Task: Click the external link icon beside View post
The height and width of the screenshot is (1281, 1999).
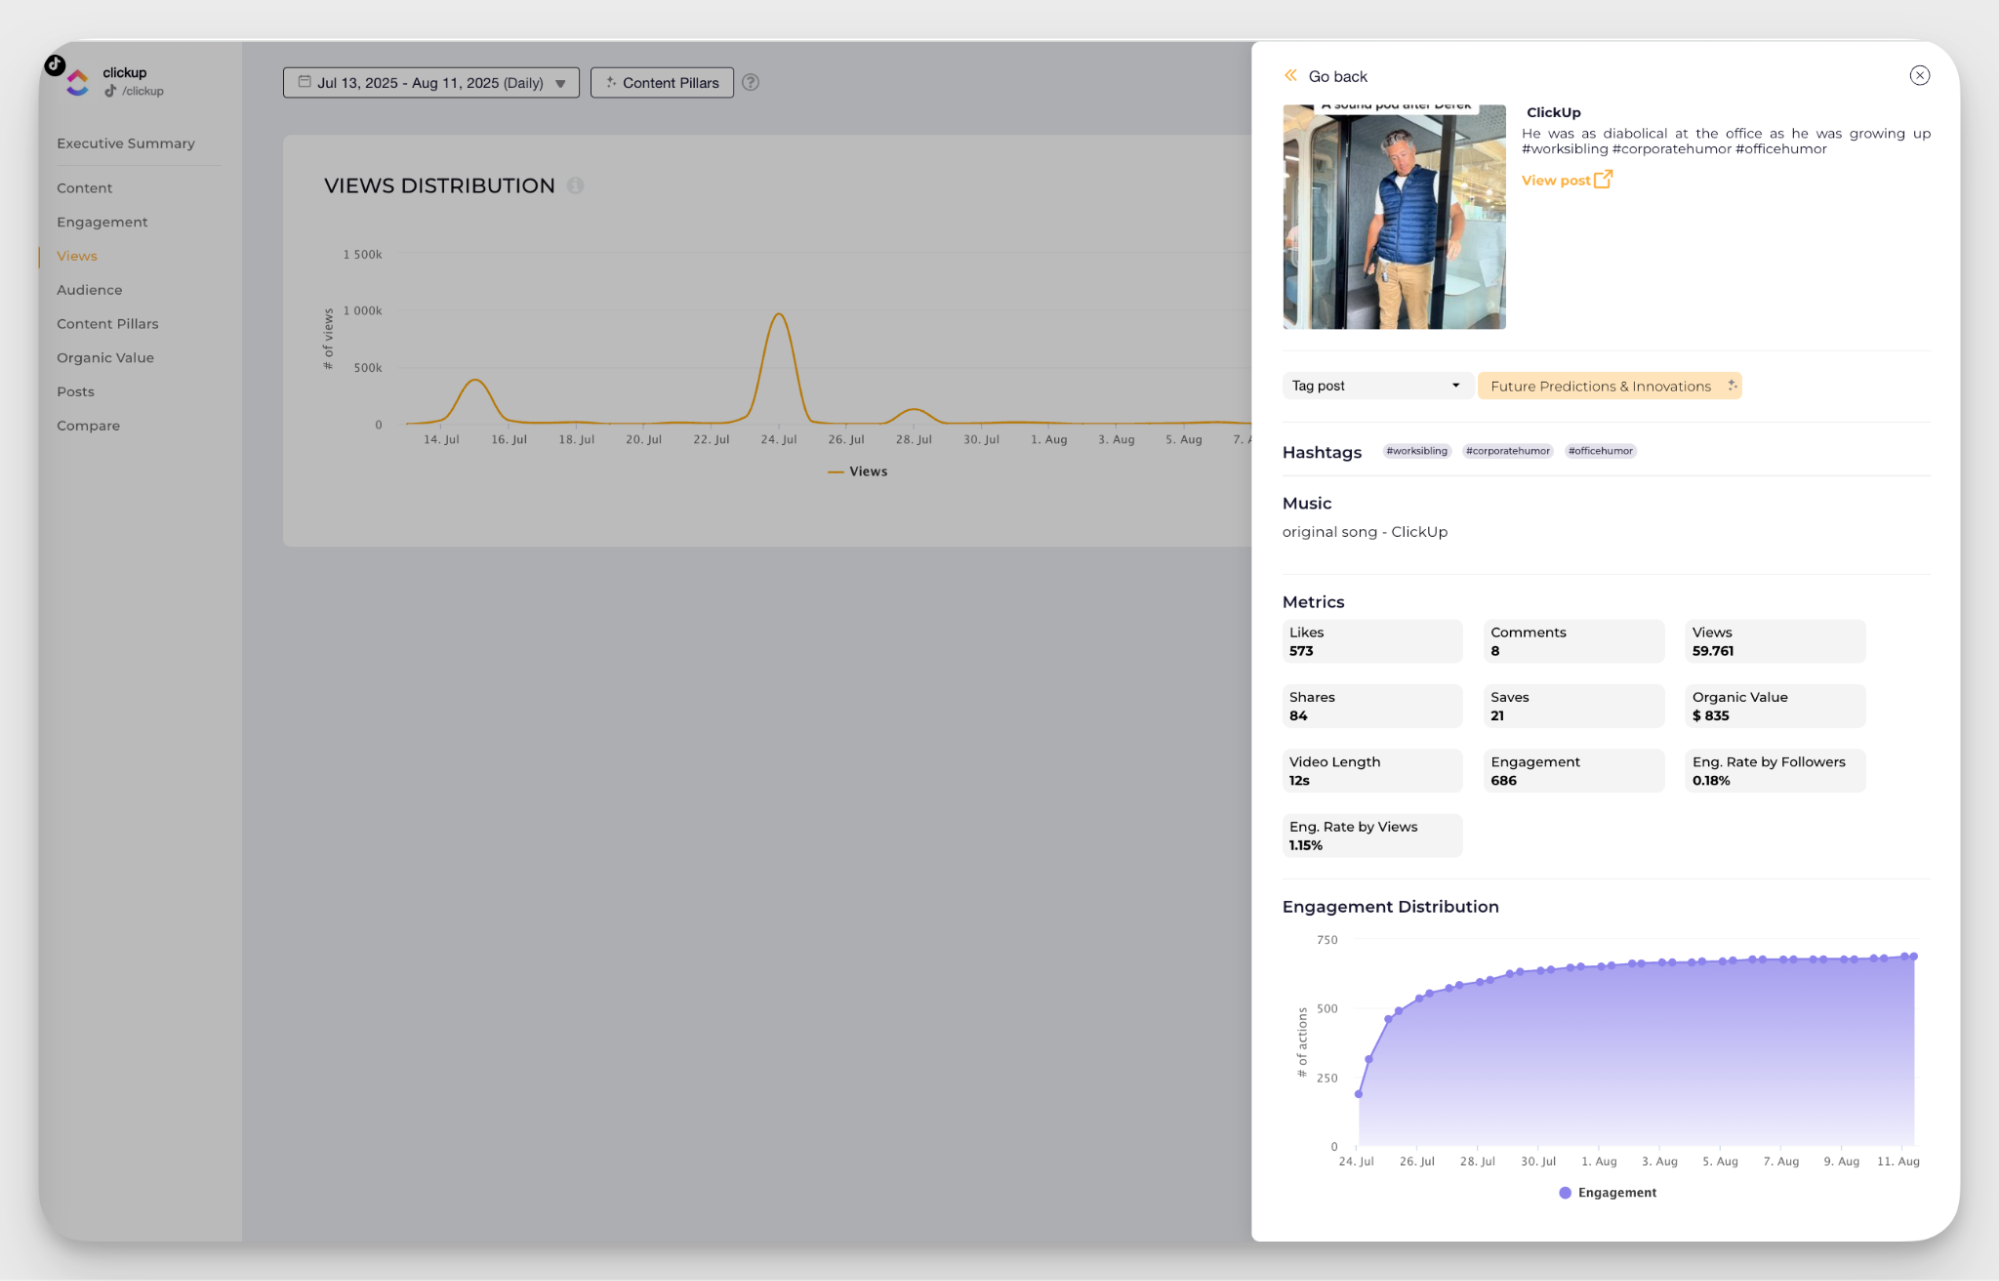Action: click(1603, 180)
